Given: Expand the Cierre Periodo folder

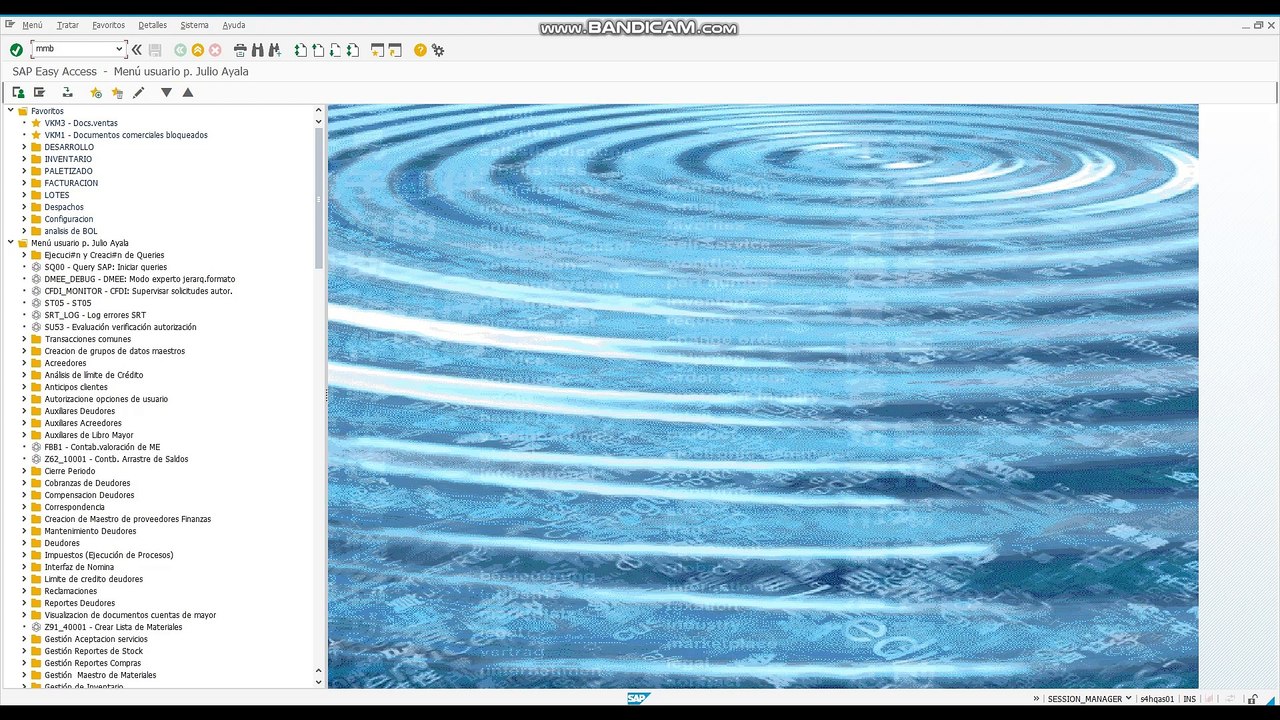Looking at the screenshot, I should [24, 471].
